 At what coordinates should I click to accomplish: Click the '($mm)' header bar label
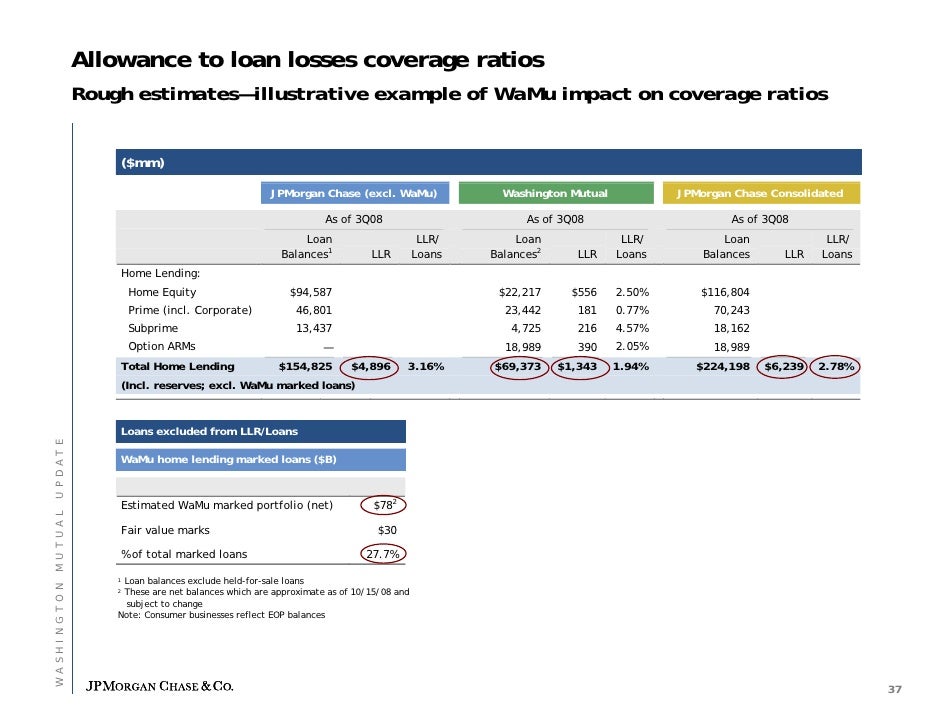142,163
